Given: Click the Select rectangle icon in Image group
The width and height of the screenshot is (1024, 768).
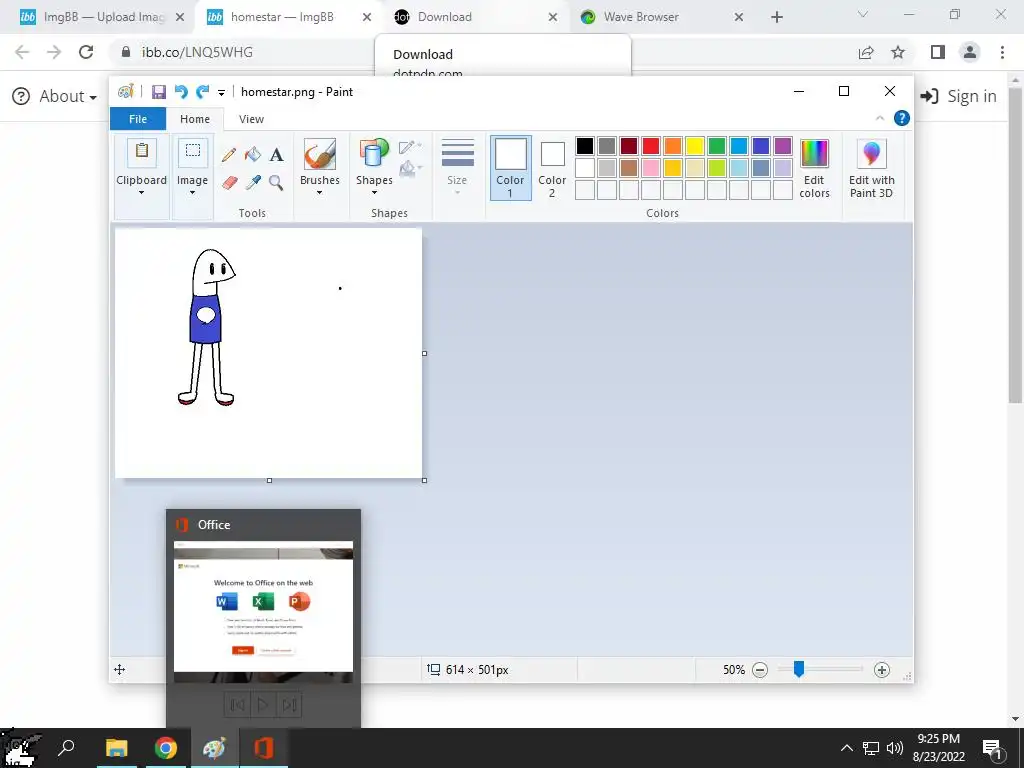Looking at the screenshot, I should click(193, 151).
